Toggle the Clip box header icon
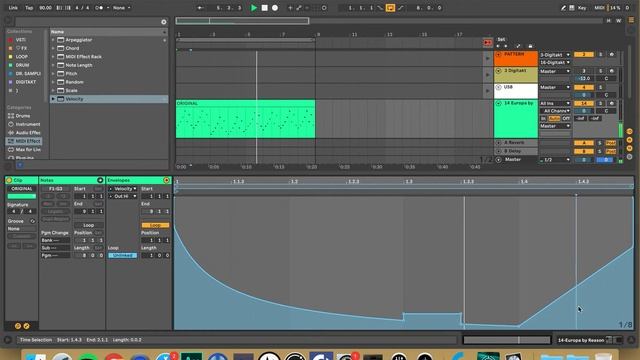The height and width of the screenshot is (360, 640). (9, 180)
